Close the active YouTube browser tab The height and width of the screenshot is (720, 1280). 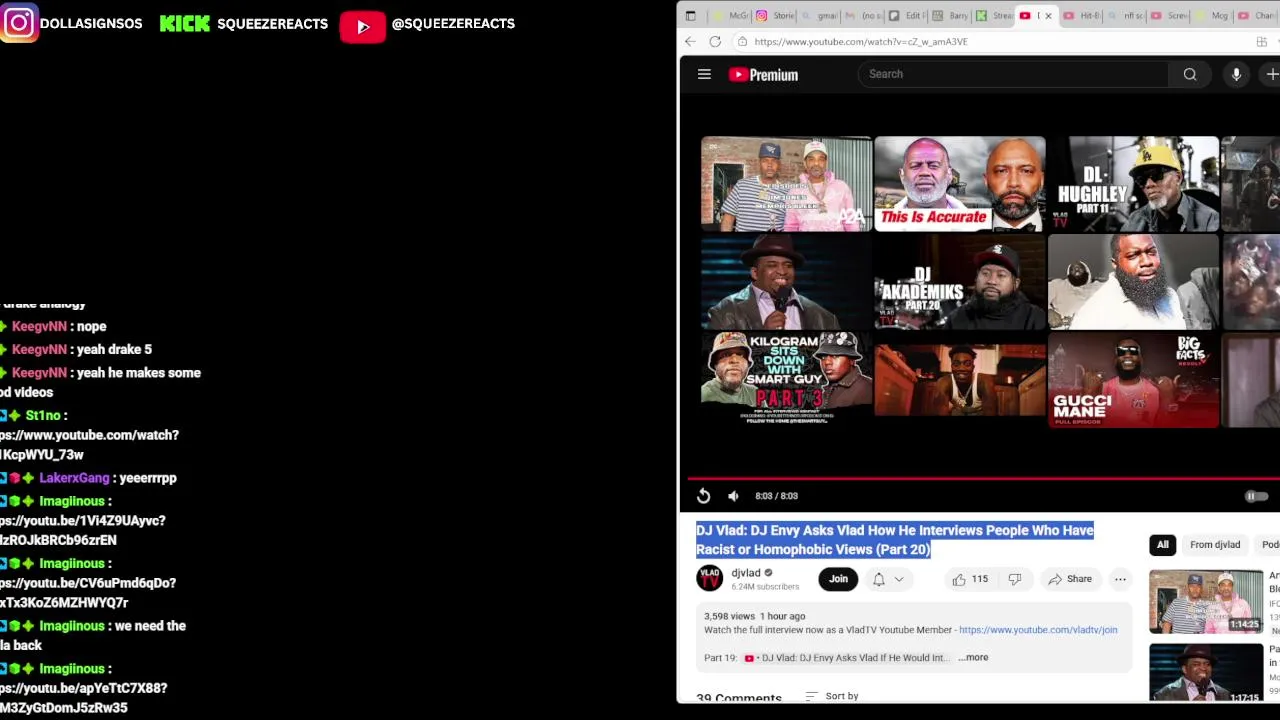(x=1048, y=16)
